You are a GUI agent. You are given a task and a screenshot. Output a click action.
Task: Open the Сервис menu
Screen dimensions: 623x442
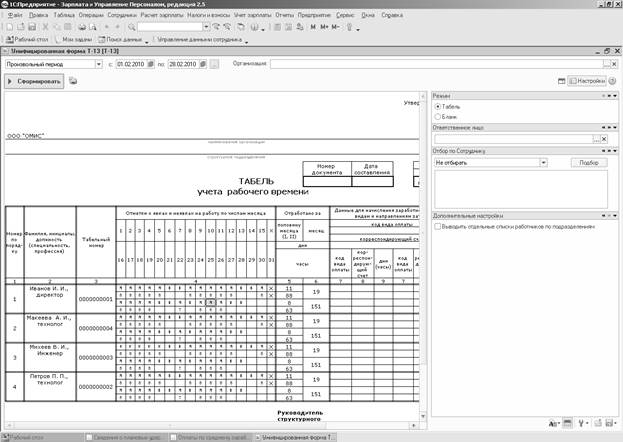click(345, 15)
